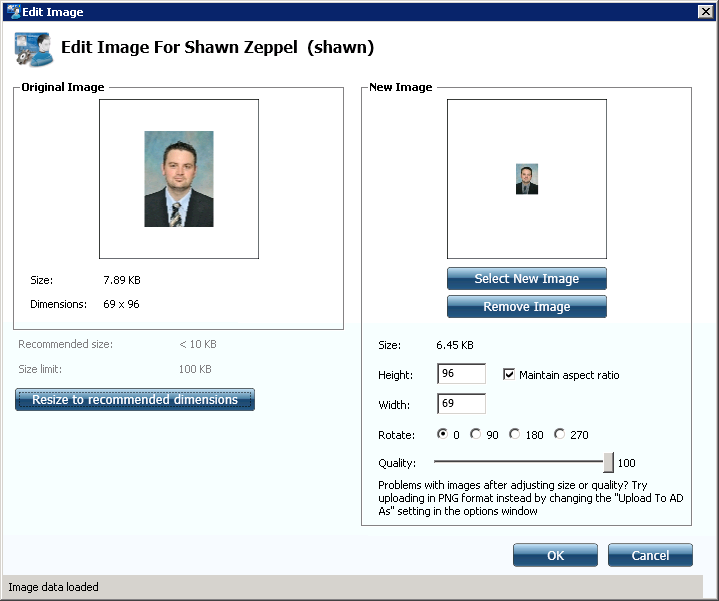This screenshot has height=601, width=719.
Task: Click the Remove Image button
Action: [x=527, y=306]
